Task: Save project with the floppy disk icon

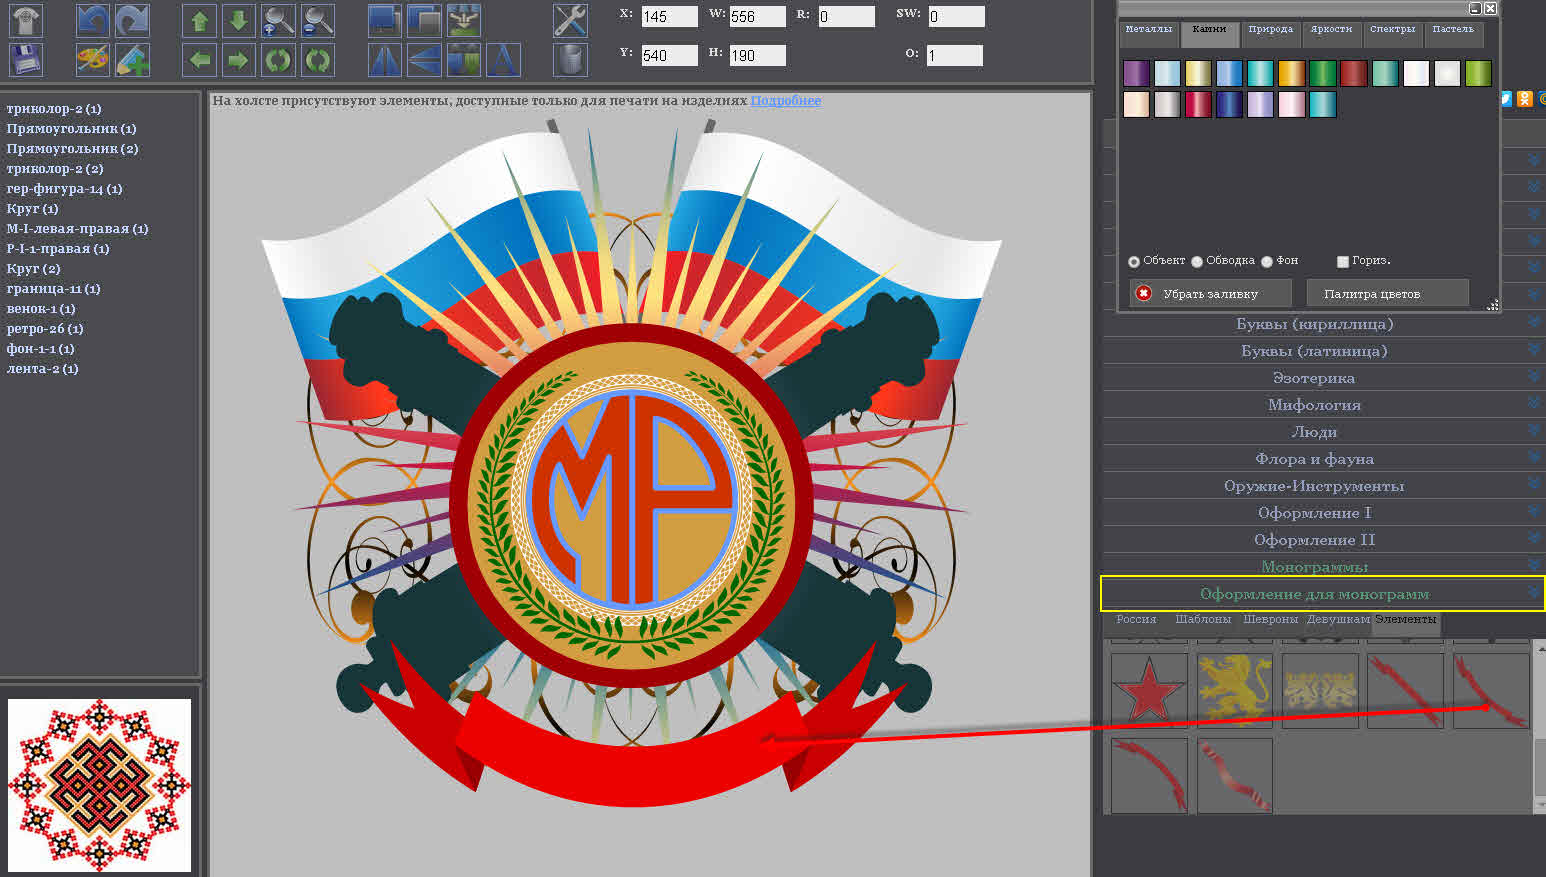Action: (26, 60)
